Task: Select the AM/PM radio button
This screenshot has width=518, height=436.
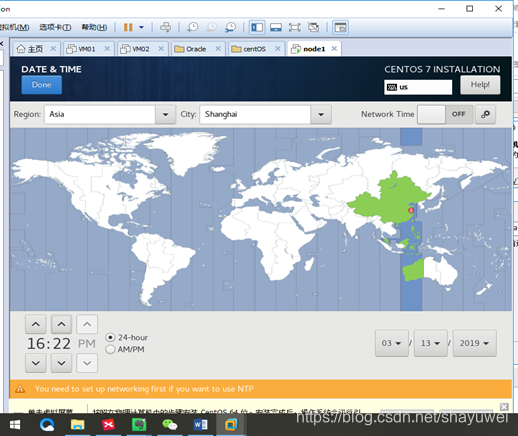Action: click(x=110, y=349)
